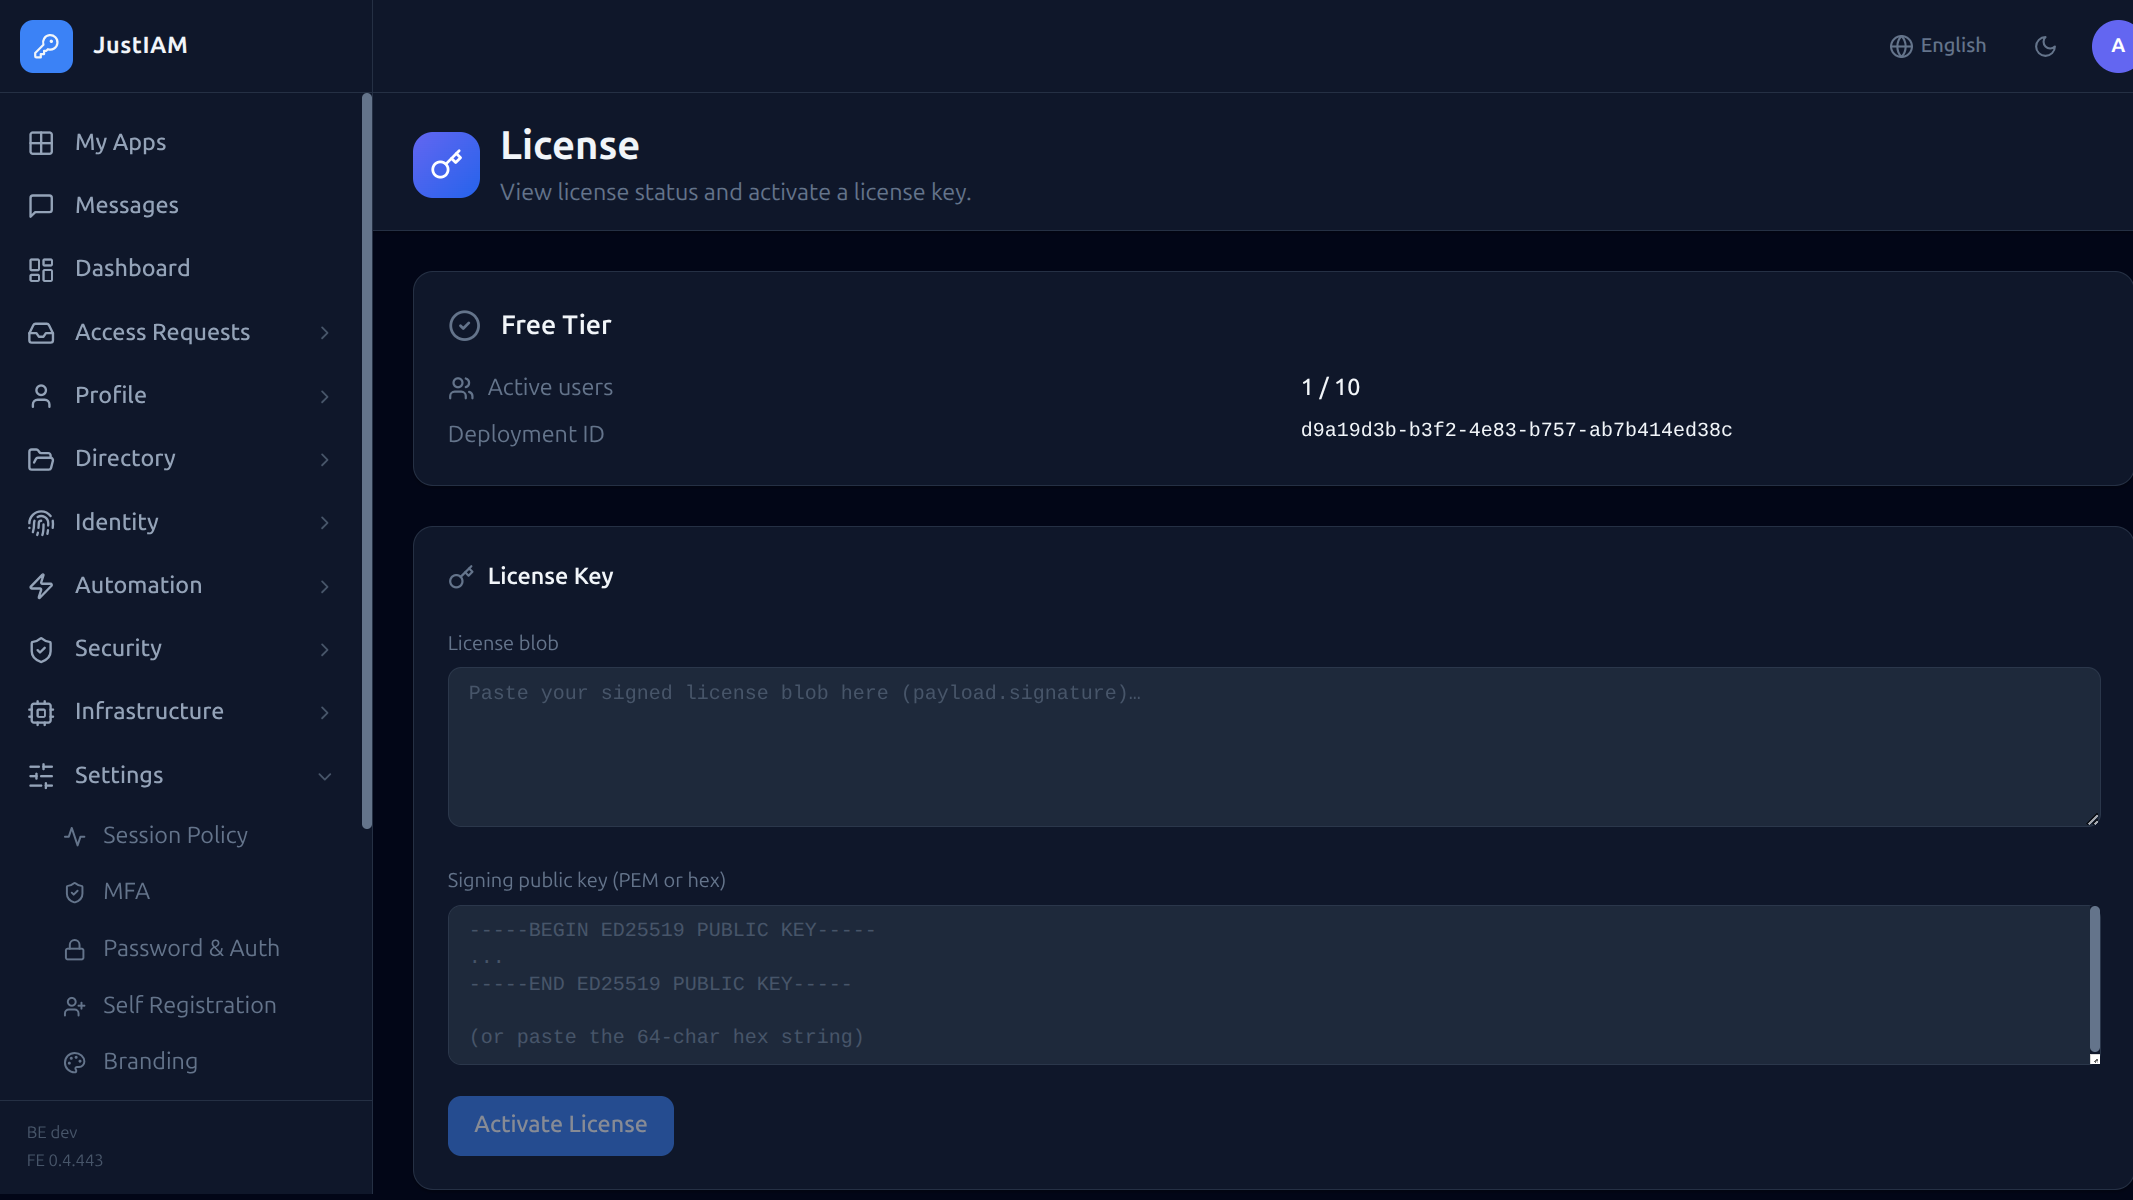The height and width of the screenshot is (1200, 2133).
Task: Click the 'BE dev' version text
Action: 52,1133
